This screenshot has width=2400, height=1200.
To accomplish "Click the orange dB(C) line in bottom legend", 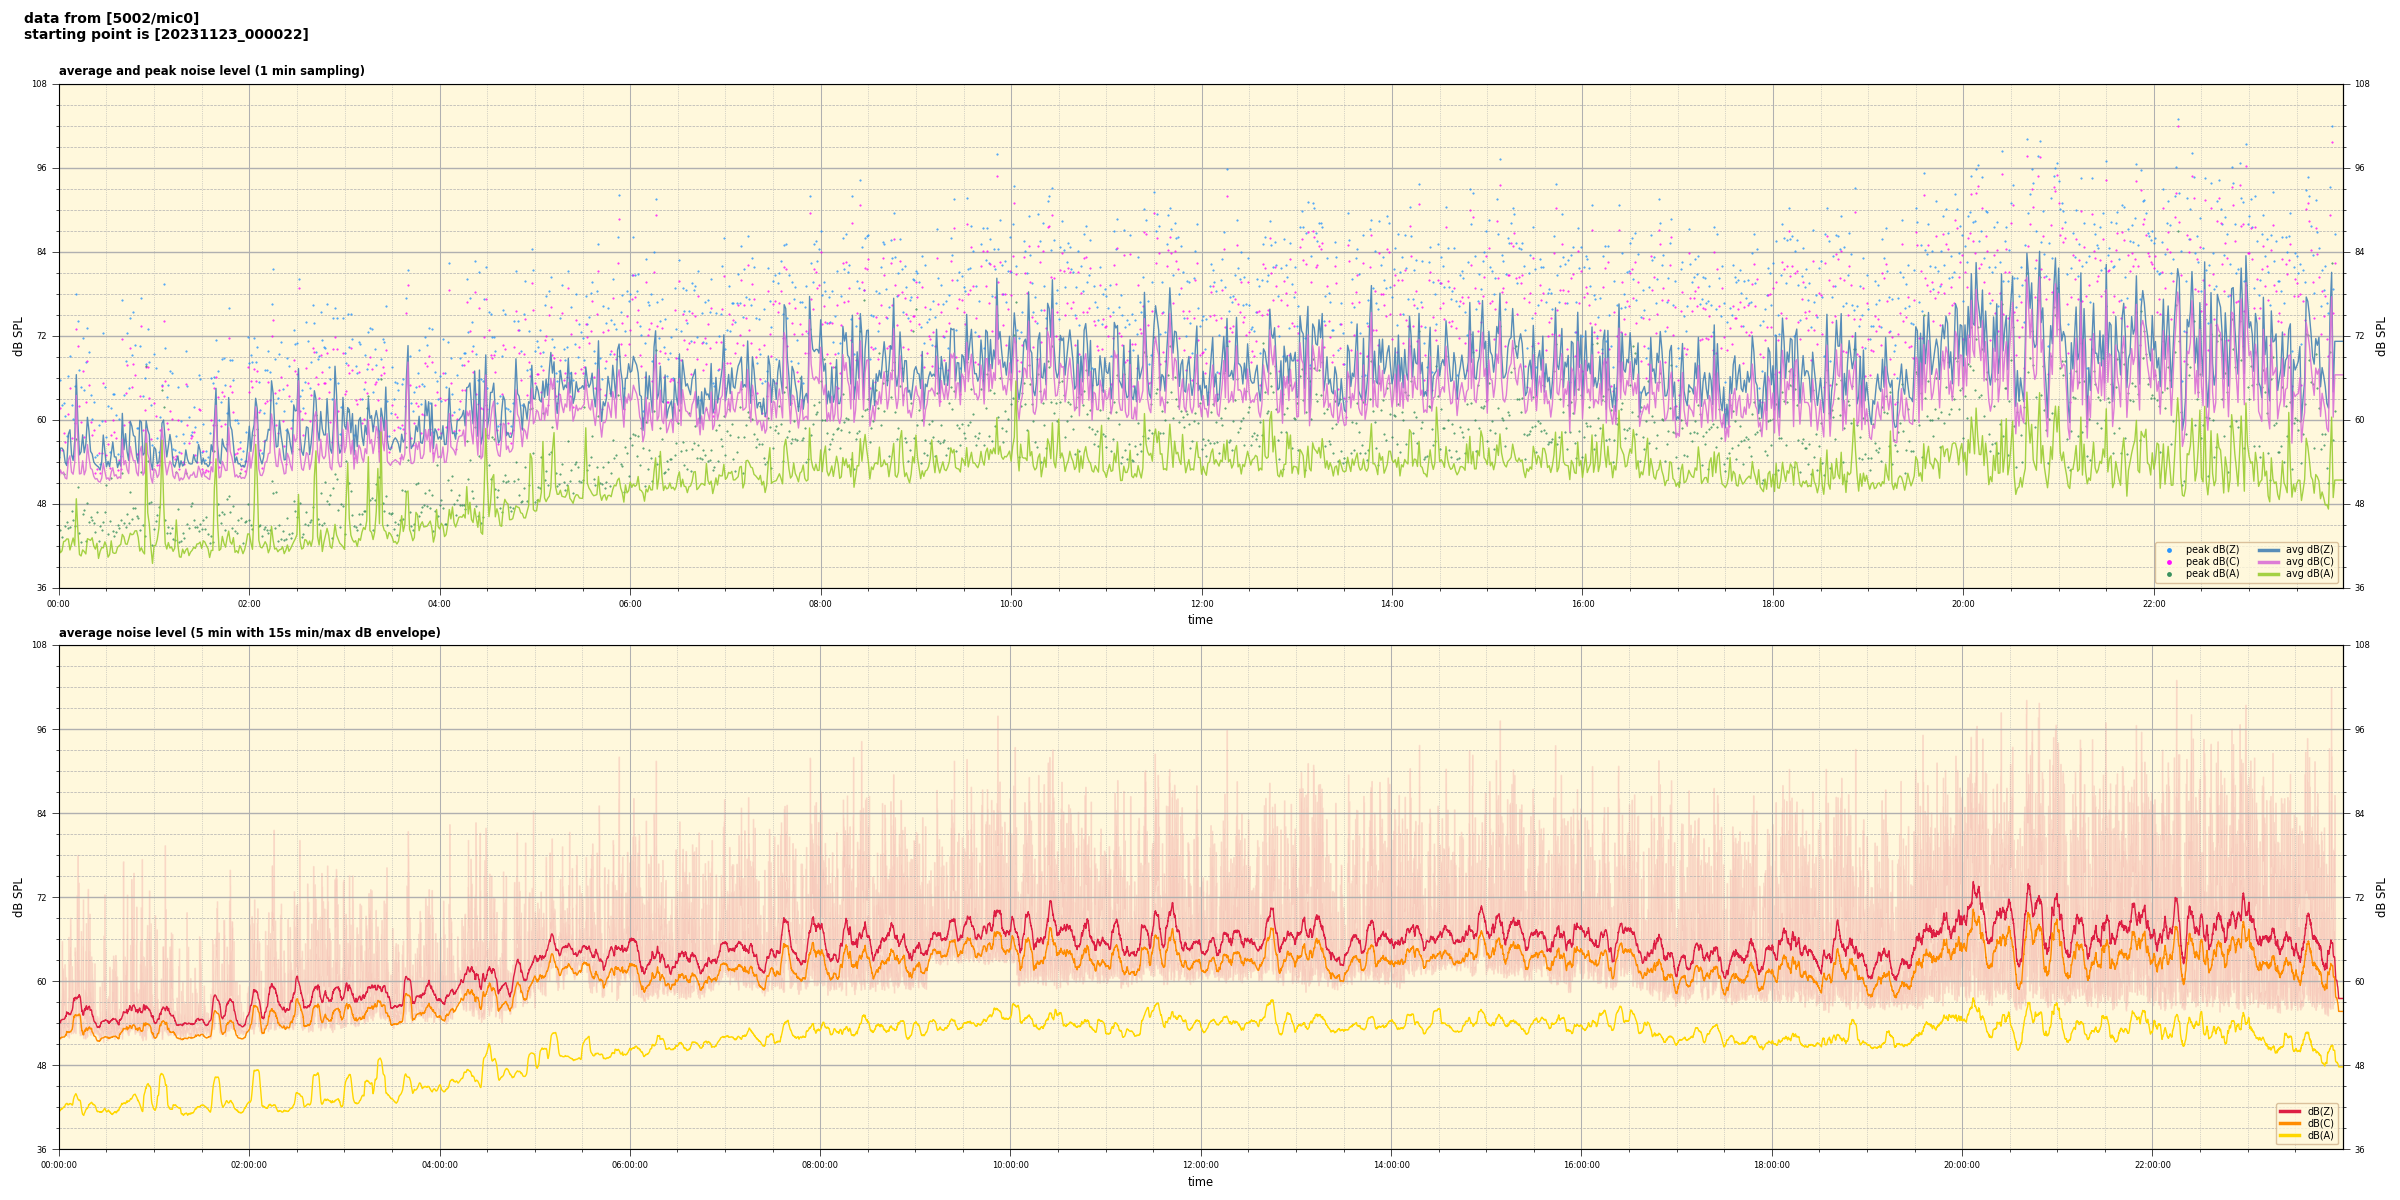I will pos(2289,1123).
